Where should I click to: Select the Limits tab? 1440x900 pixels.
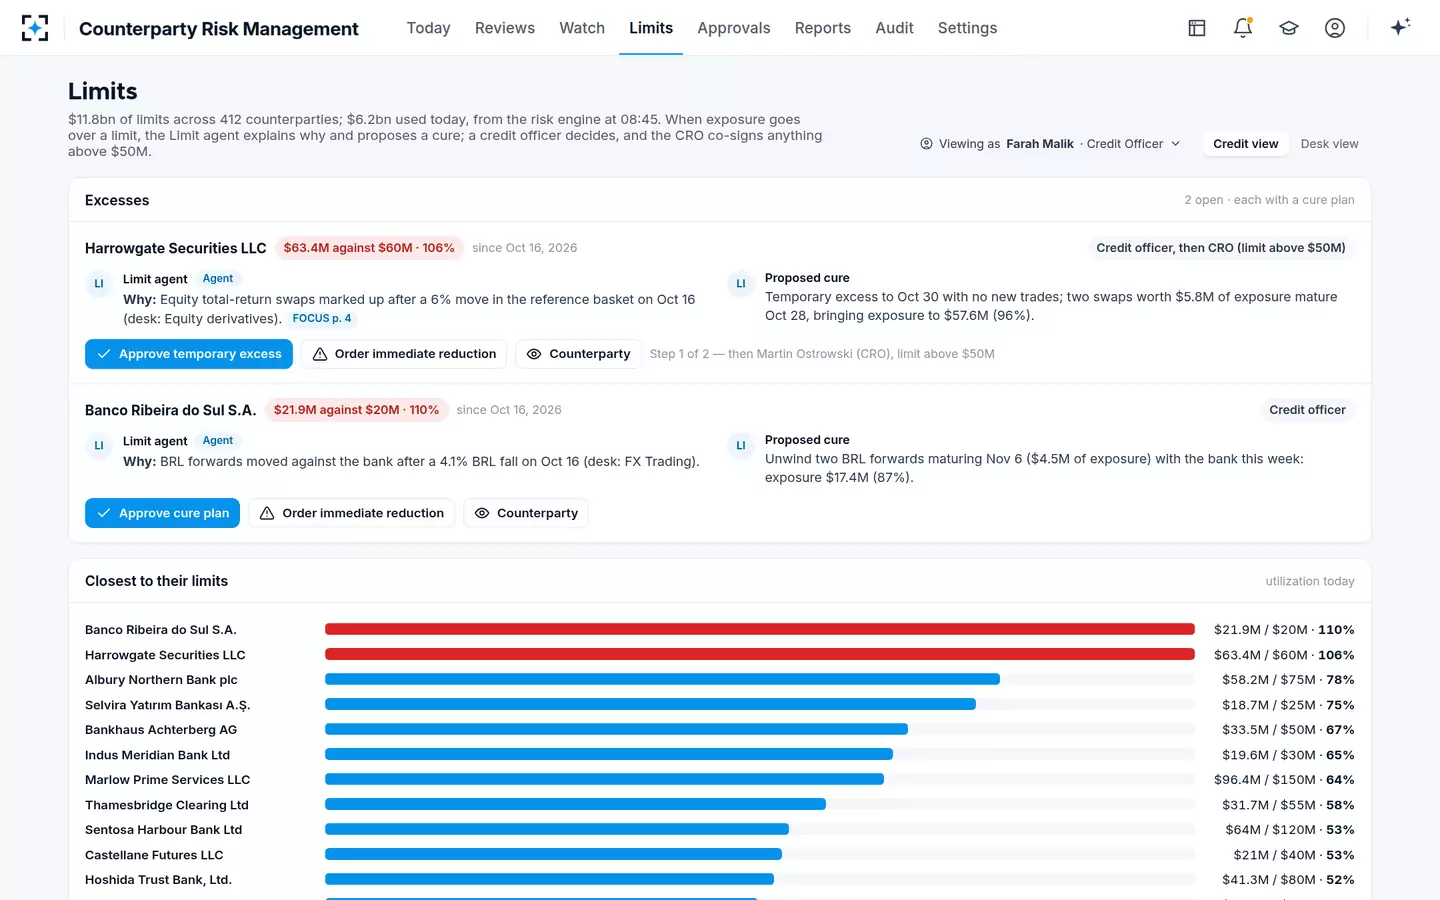651,28
